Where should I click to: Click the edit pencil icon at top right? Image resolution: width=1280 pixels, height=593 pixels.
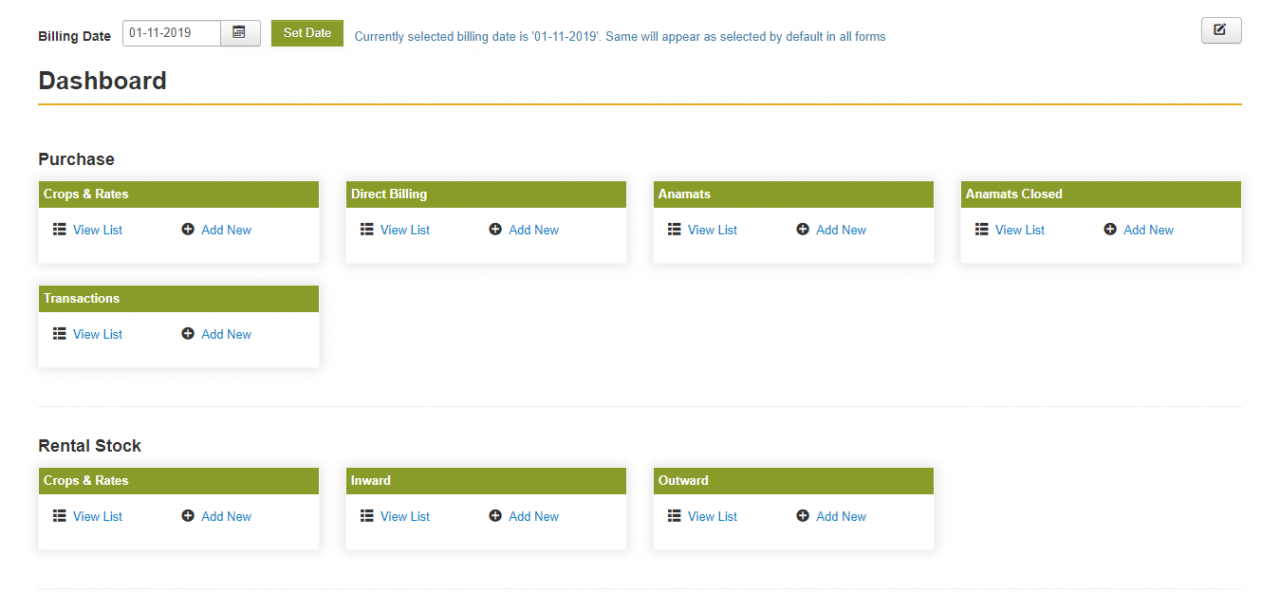click(1220, 30)
